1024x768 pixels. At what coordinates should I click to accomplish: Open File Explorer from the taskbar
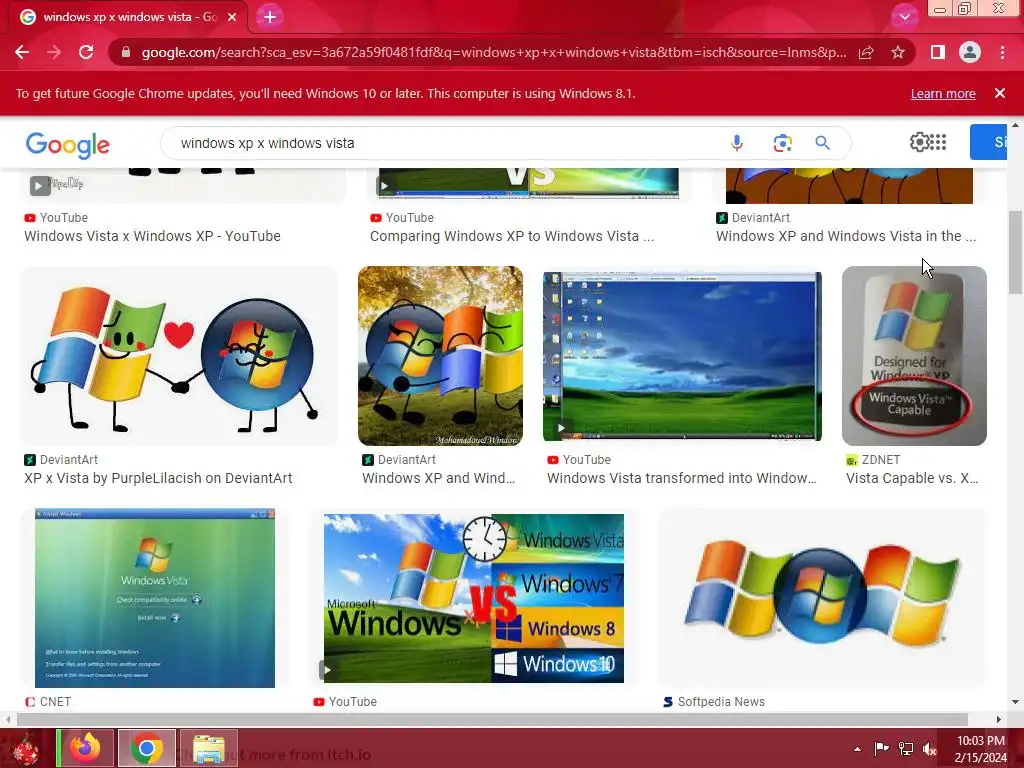[x=209, y=748]
